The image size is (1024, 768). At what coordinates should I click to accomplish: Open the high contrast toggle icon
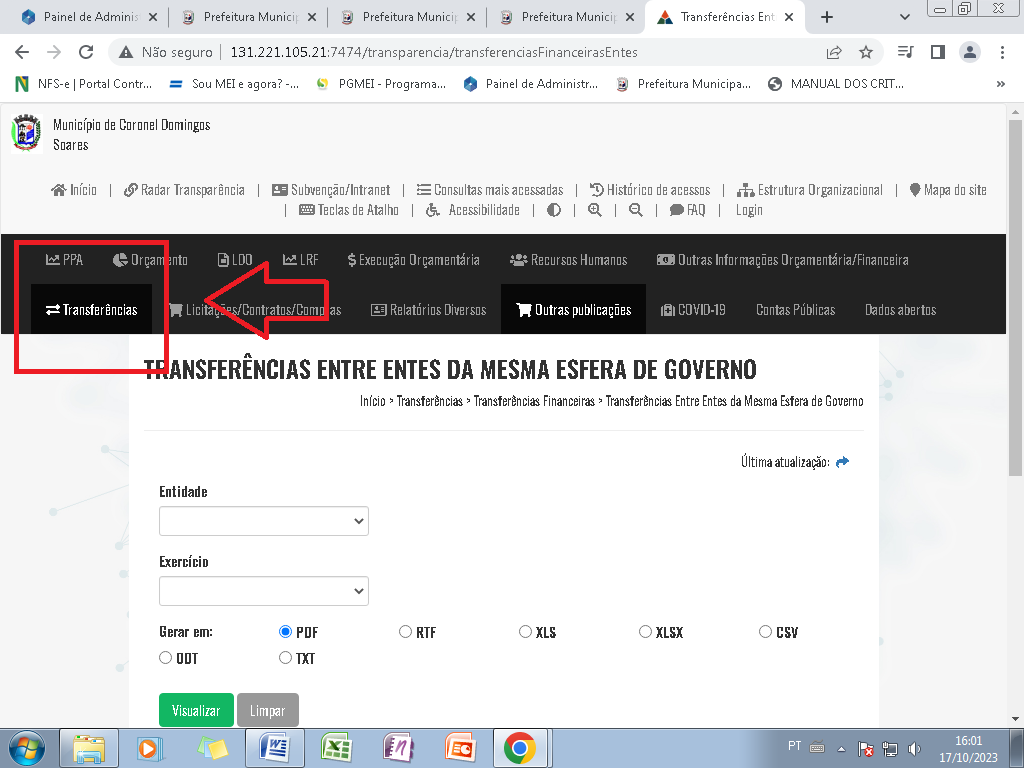[554, 210]
